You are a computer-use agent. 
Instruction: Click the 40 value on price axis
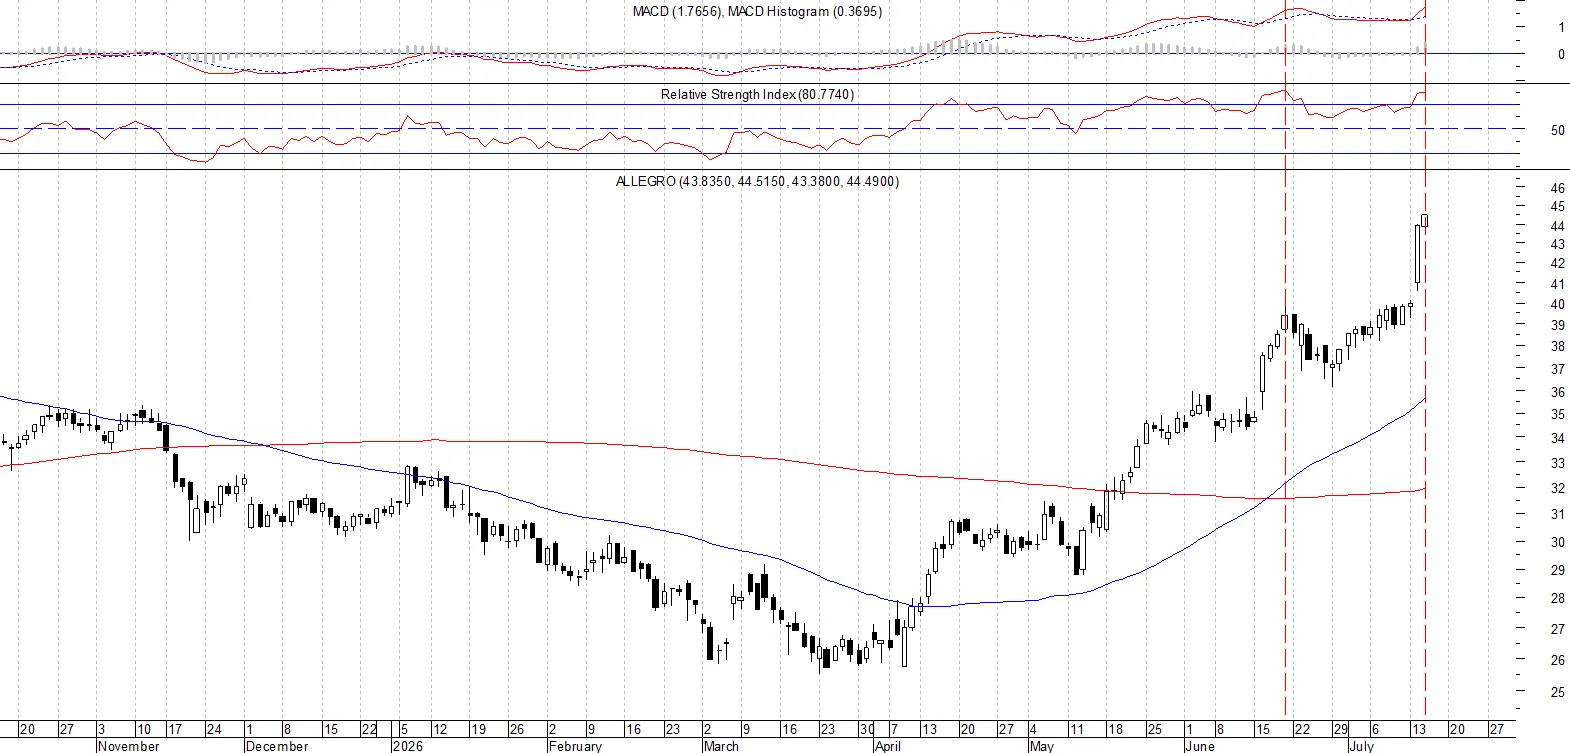click(1557, 305)
